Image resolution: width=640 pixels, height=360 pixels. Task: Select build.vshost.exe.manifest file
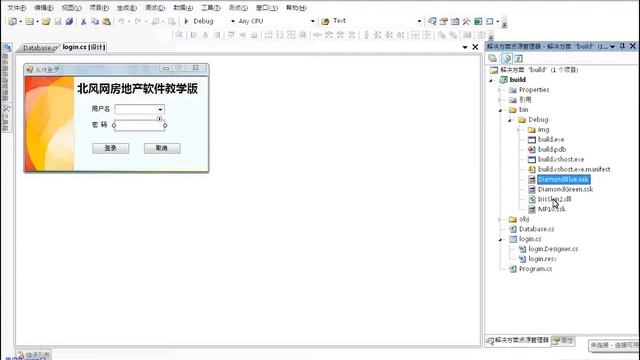point(574,169)
